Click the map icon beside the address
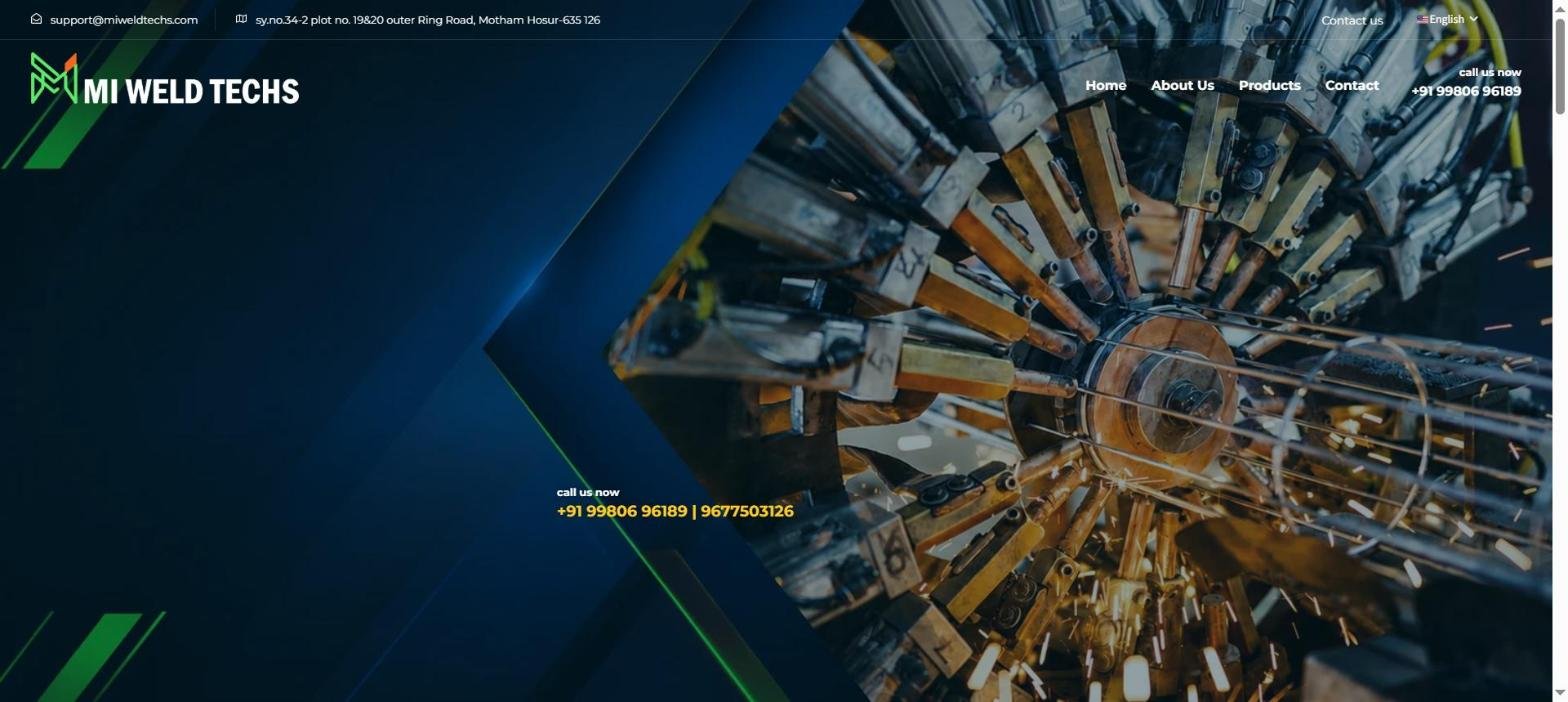 [241, 19]
